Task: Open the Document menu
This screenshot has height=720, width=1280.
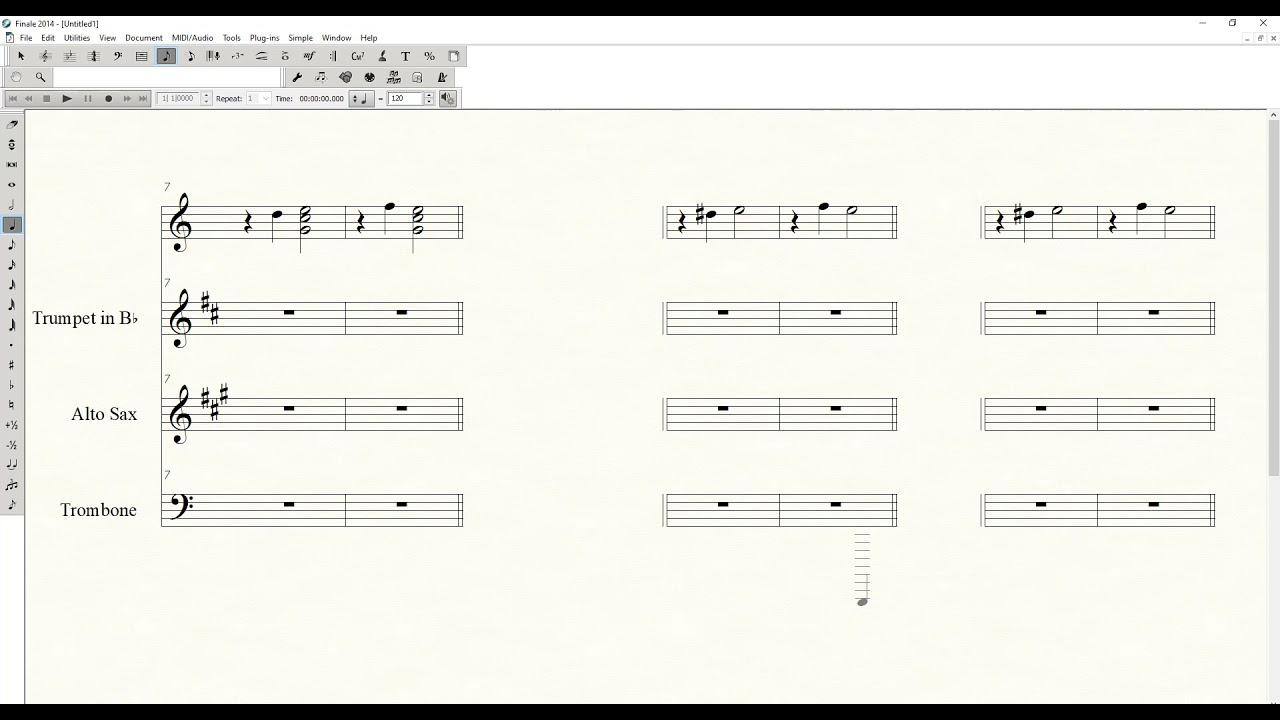Action: coord(144,38)
